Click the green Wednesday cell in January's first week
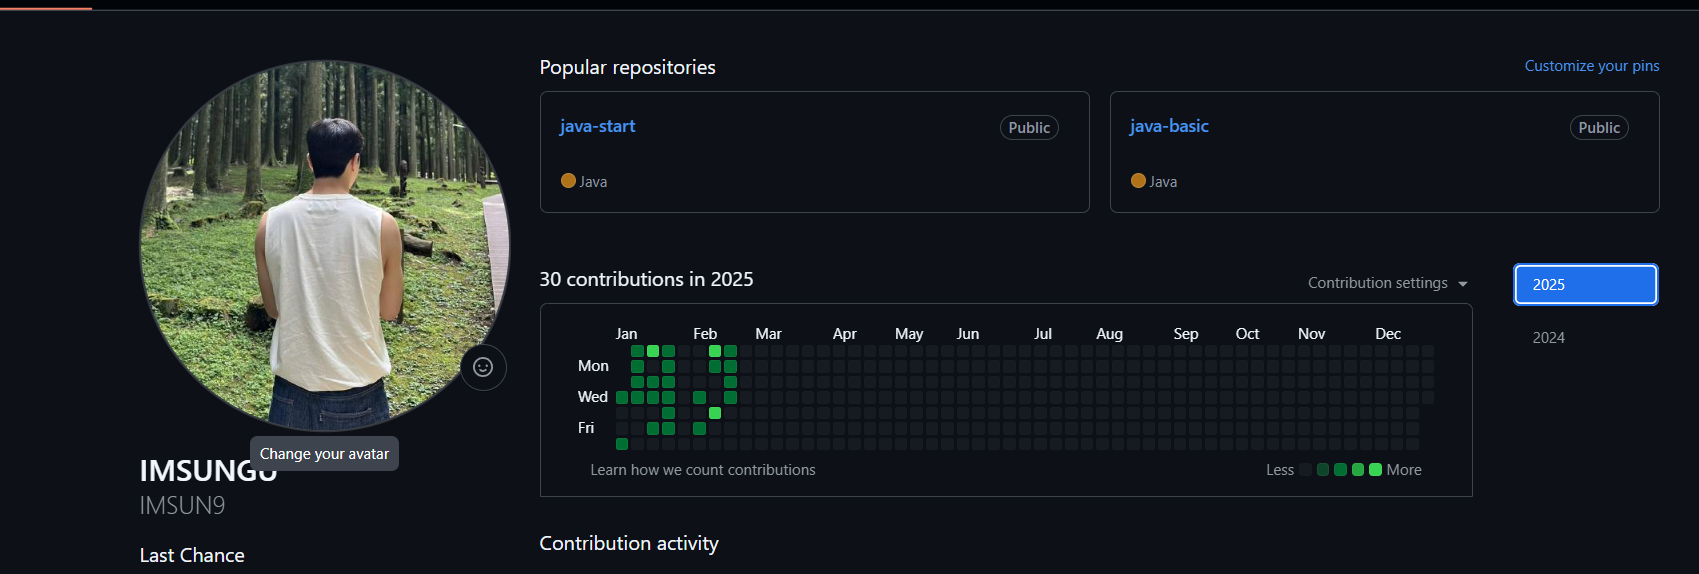 (x=622, y=397)
